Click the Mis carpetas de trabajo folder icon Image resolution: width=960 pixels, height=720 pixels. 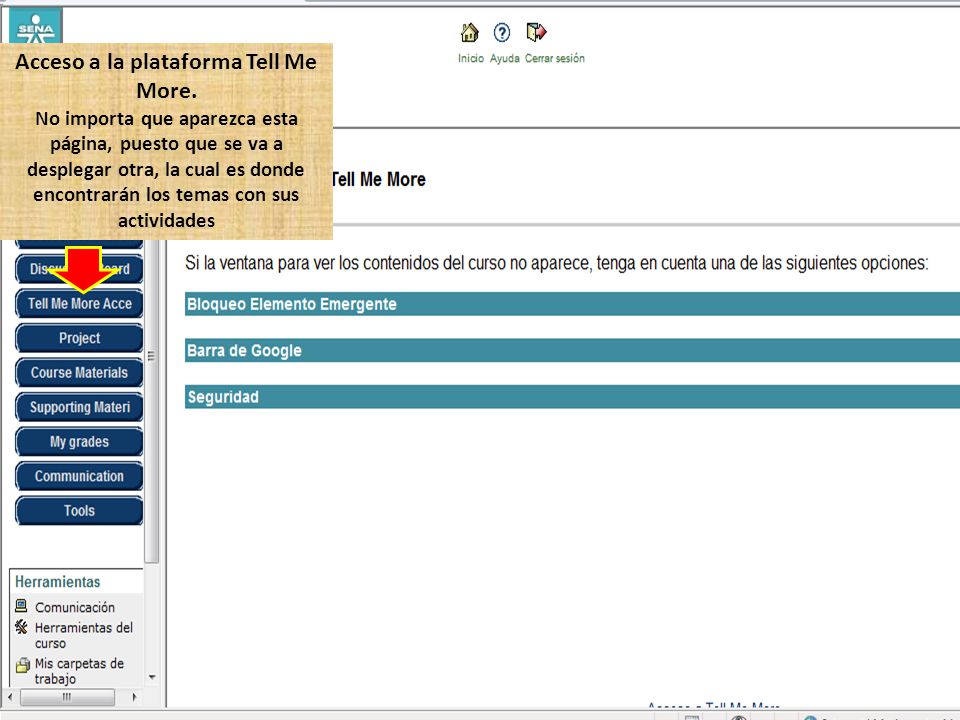click(x=23, y=664)
